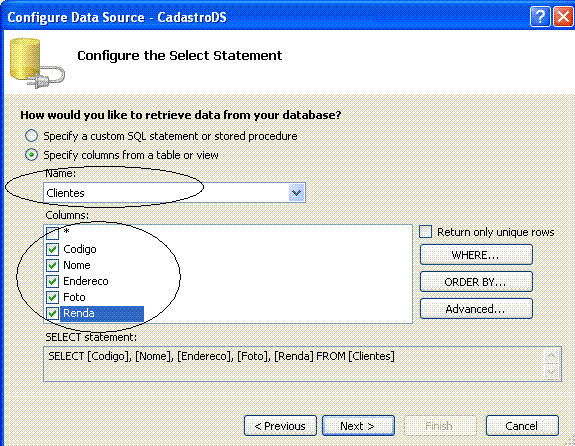Screen dimensions: 575x446
Task: Go to the Next wizard step
Action: 358,425
